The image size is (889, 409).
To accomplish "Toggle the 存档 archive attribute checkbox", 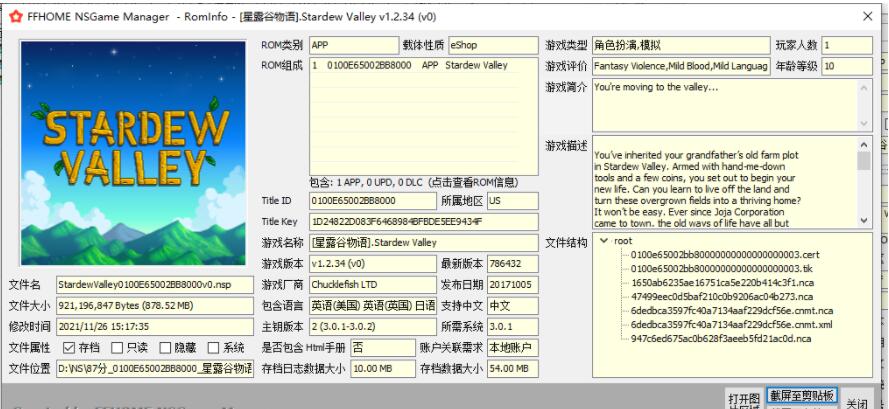I will (x=69, y=347).
